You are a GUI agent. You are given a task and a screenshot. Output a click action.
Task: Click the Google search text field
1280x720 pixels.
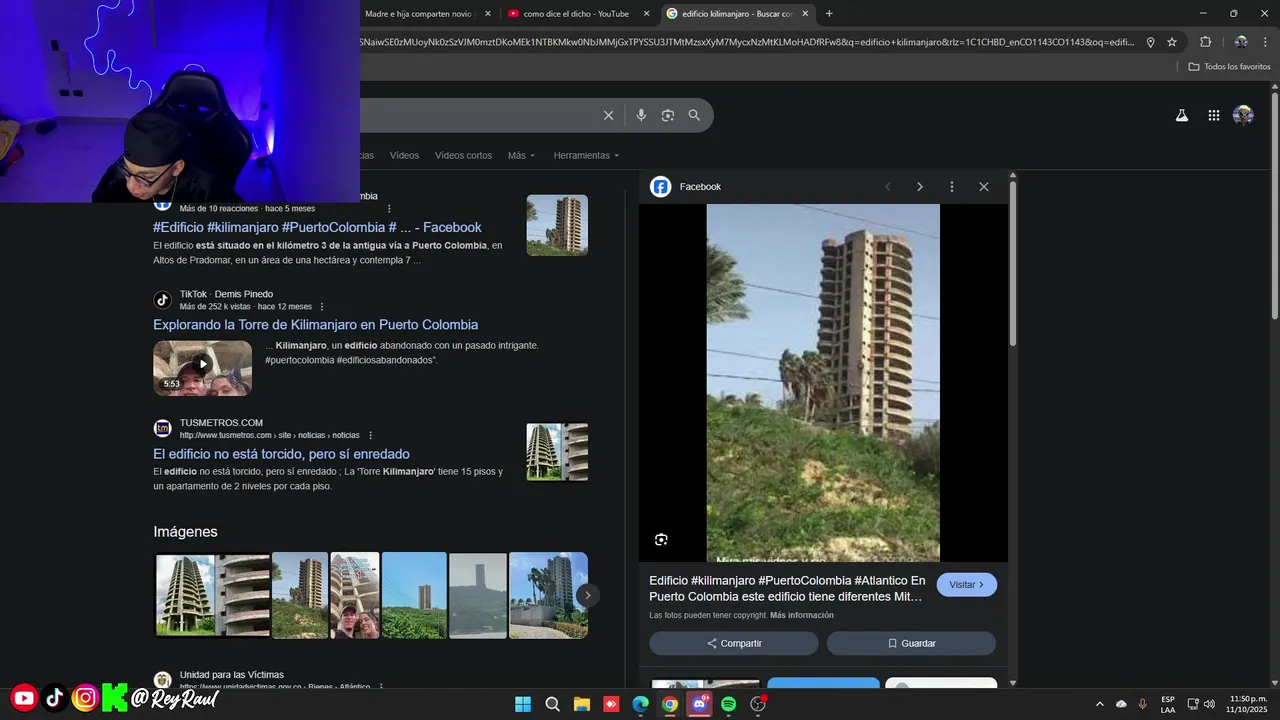point(478,115)
